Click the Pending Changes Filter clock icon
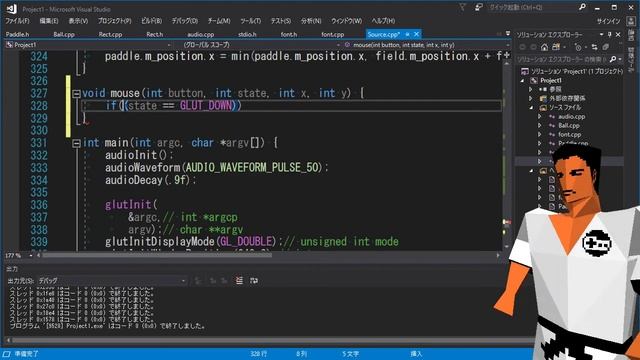640x360 pixels. [x=578, y=48]
